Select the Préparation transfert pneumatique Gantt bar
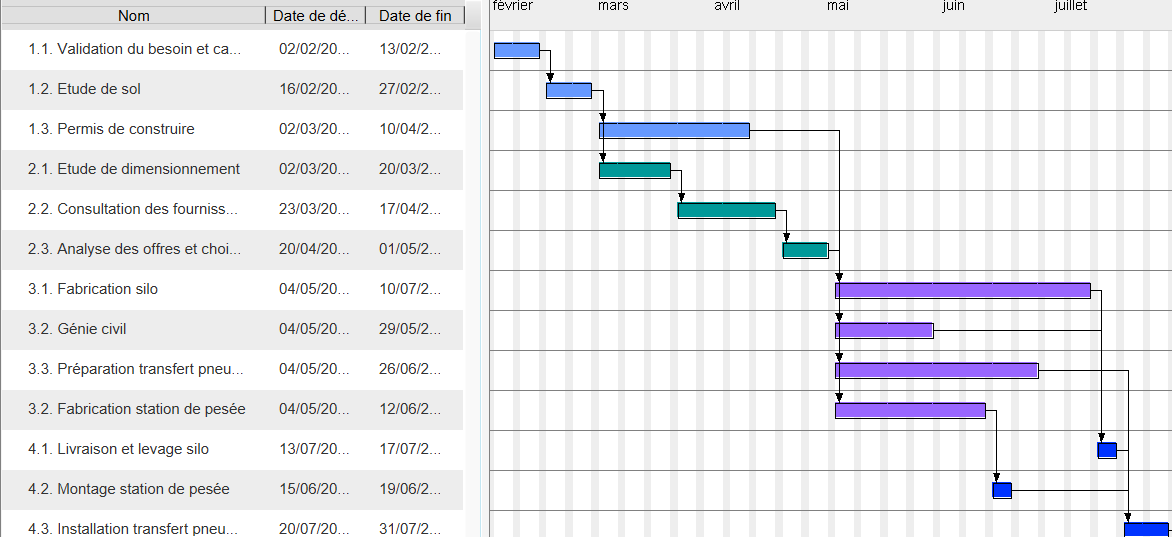 point(937,371)
